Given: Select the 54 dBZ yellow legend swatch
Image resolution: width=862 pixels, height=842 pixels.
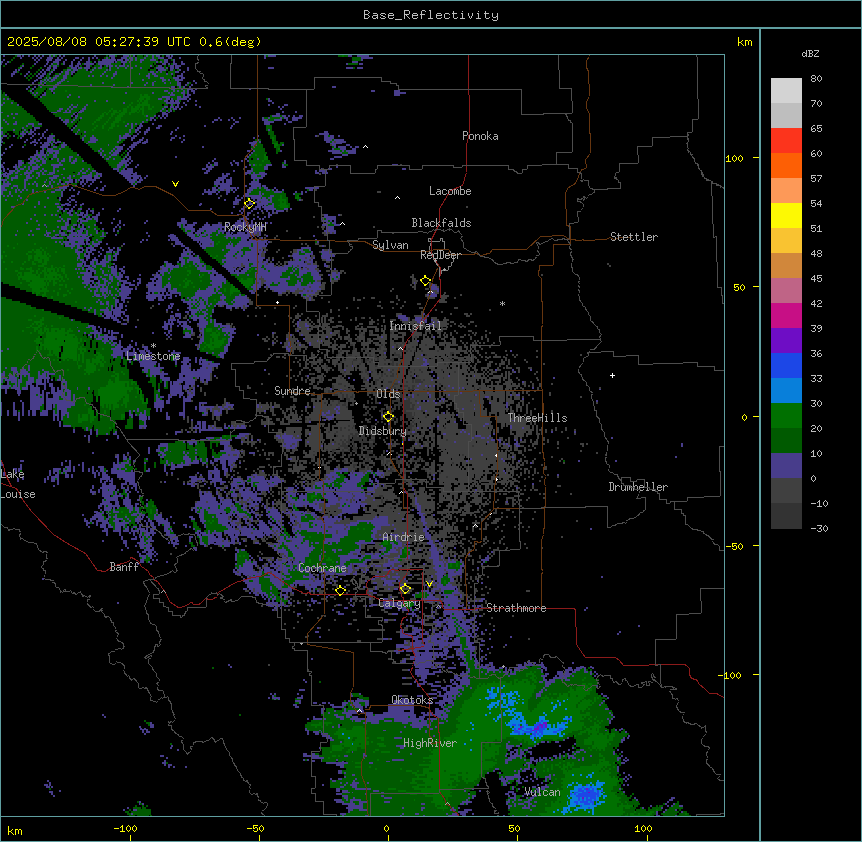Looking at the screenshot, I should point(786,215).
